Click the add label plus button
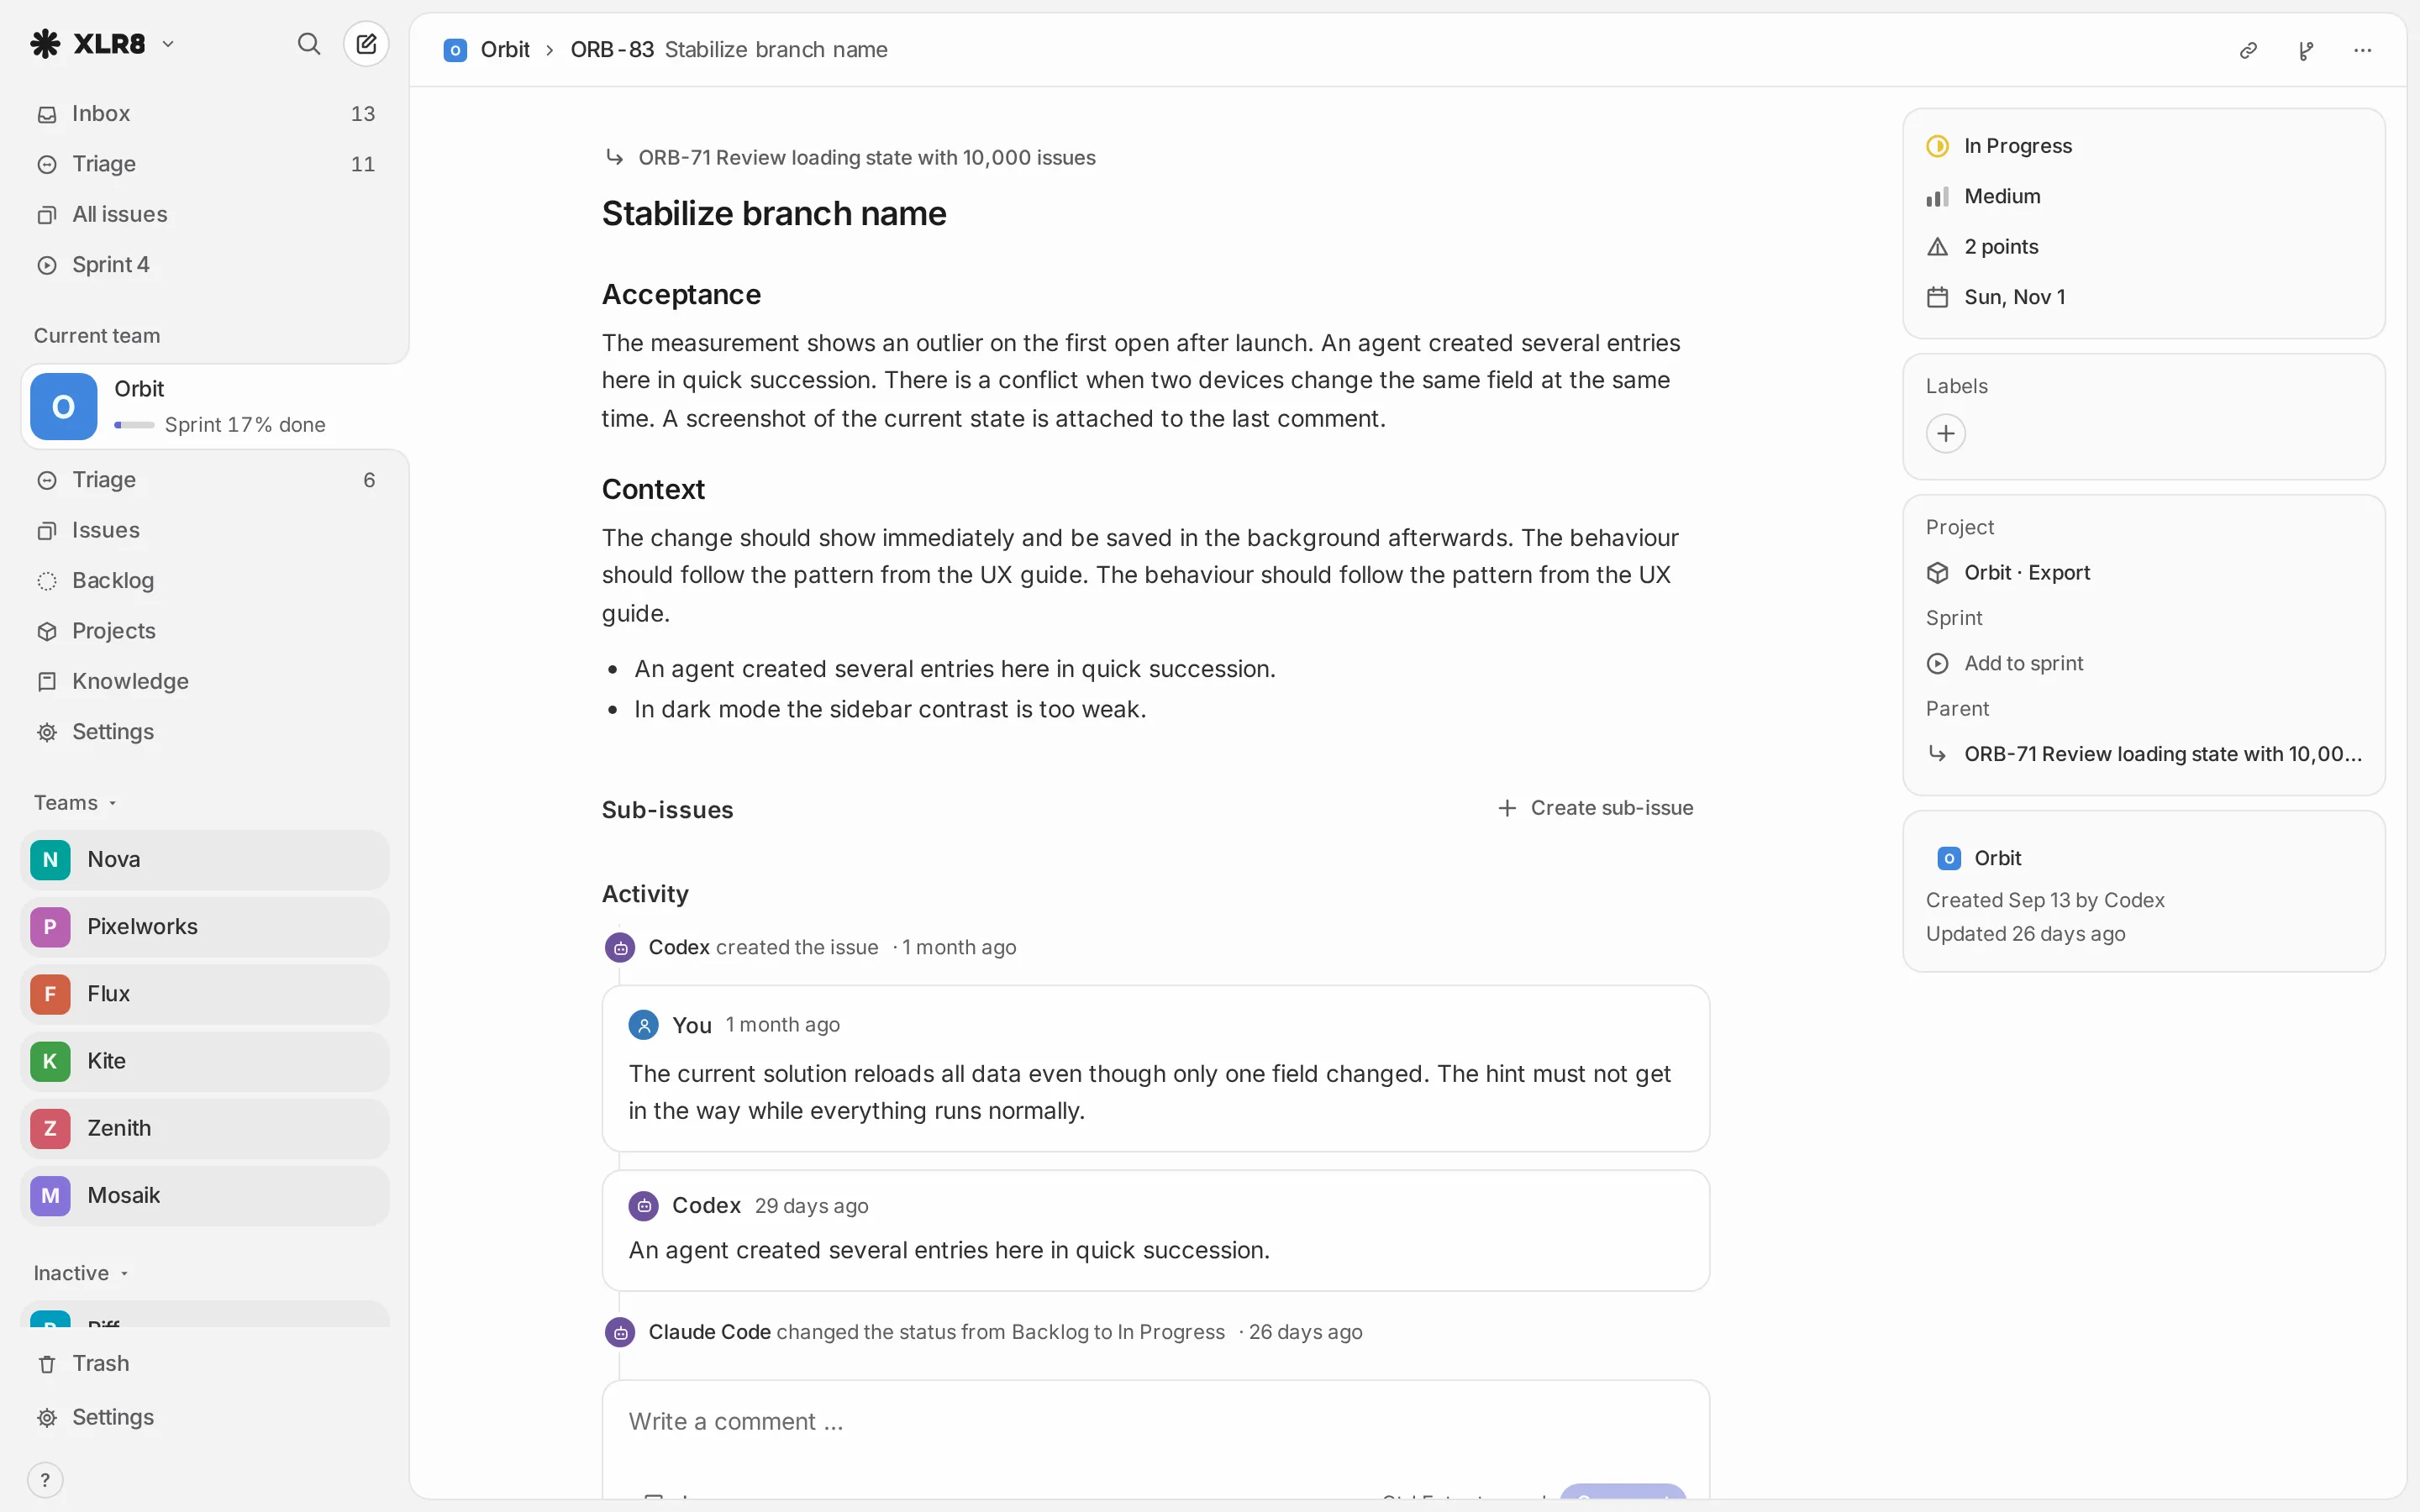The width and height of the screenshot is (2420, 1512). 1946,433
